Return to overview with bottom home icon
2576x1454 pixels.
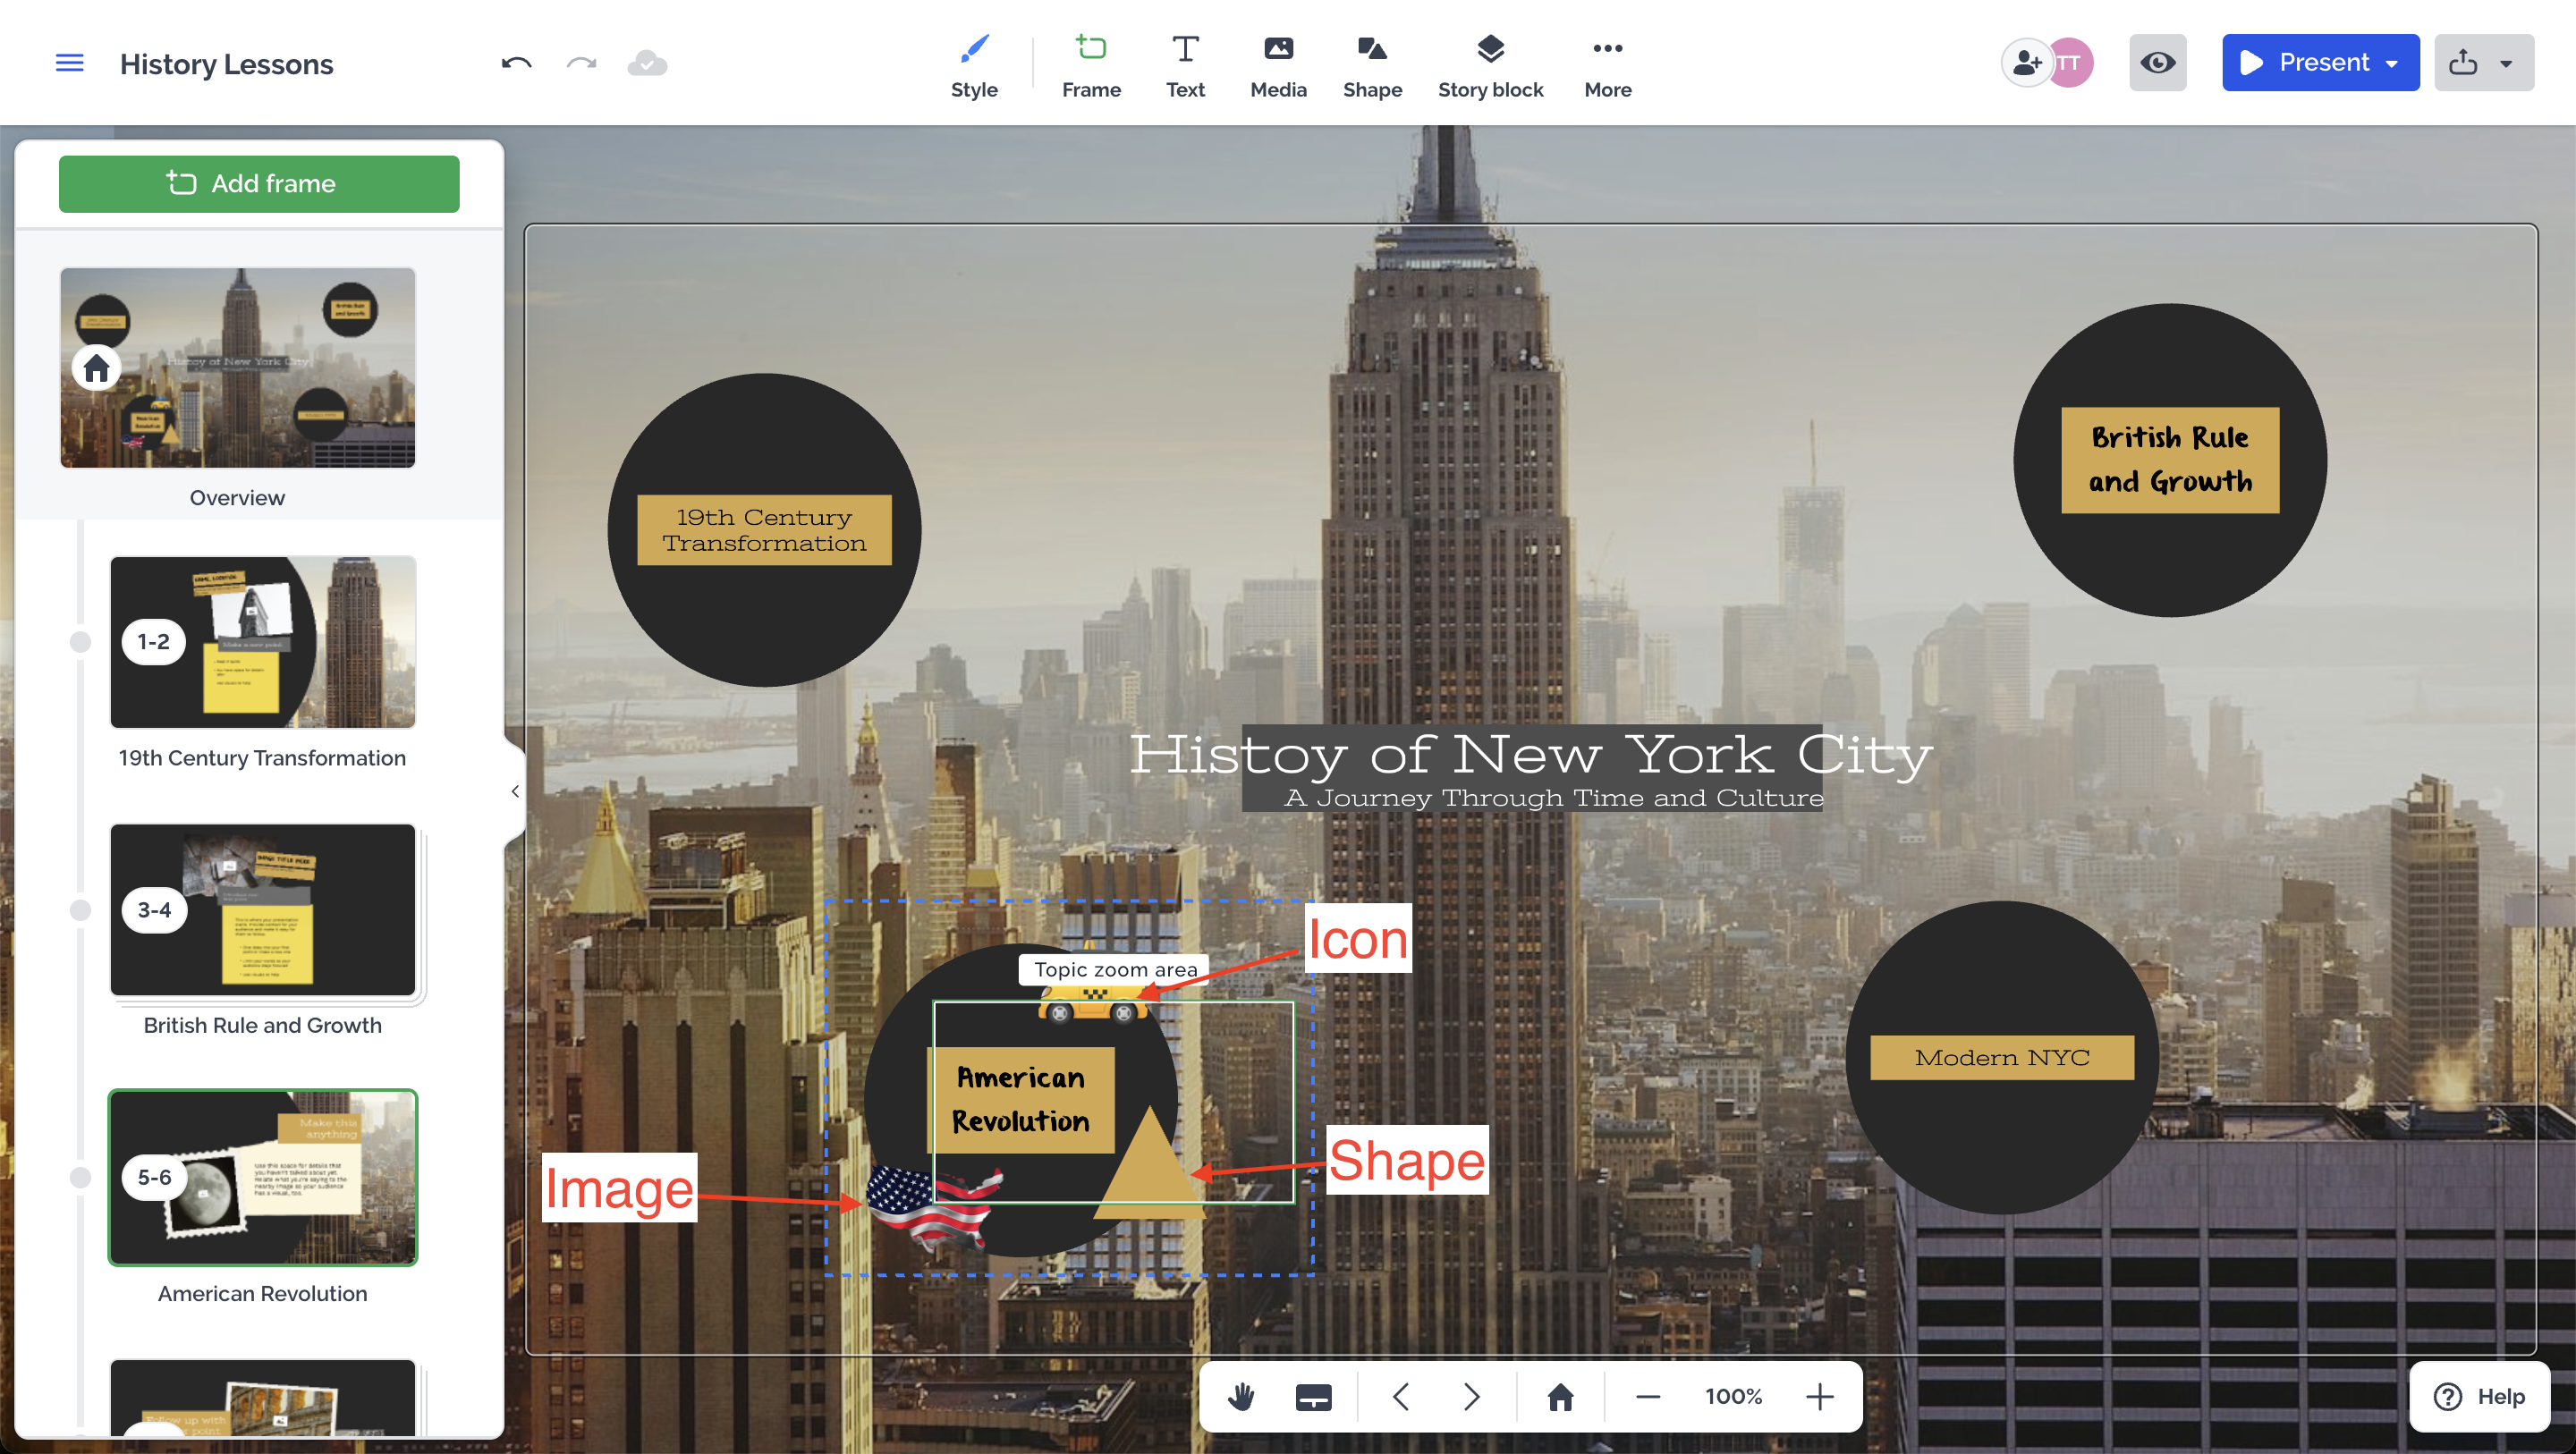[x=1560, y=1397]
